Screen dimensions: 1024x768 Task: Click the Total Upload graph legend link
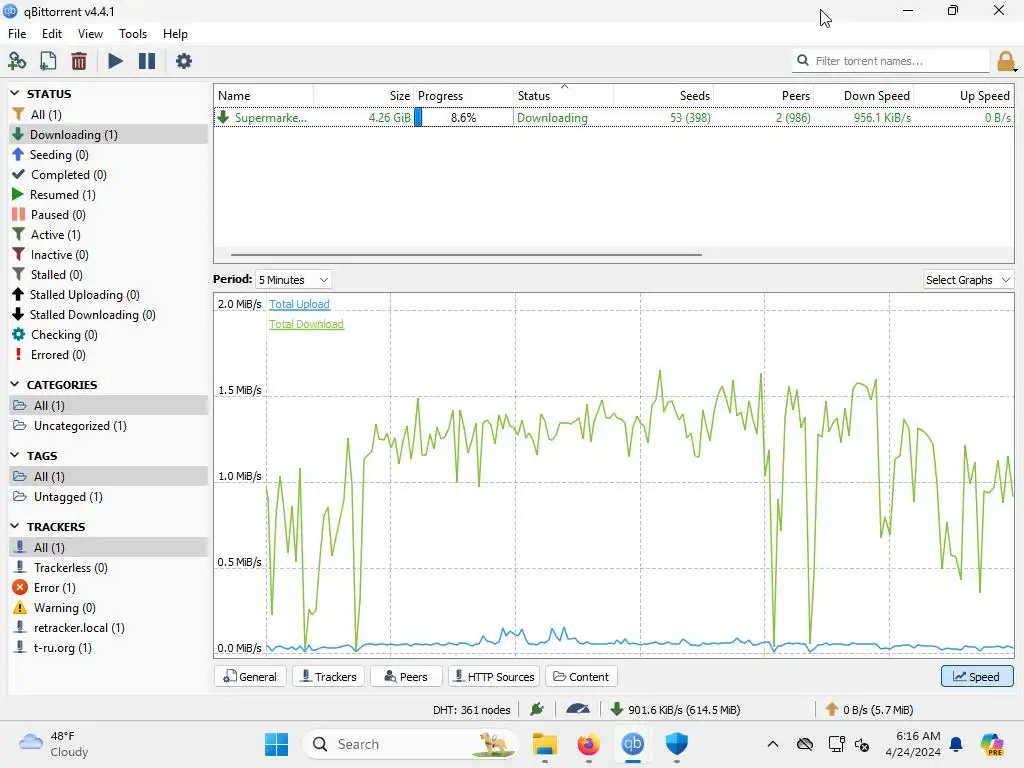click(299, 304)
